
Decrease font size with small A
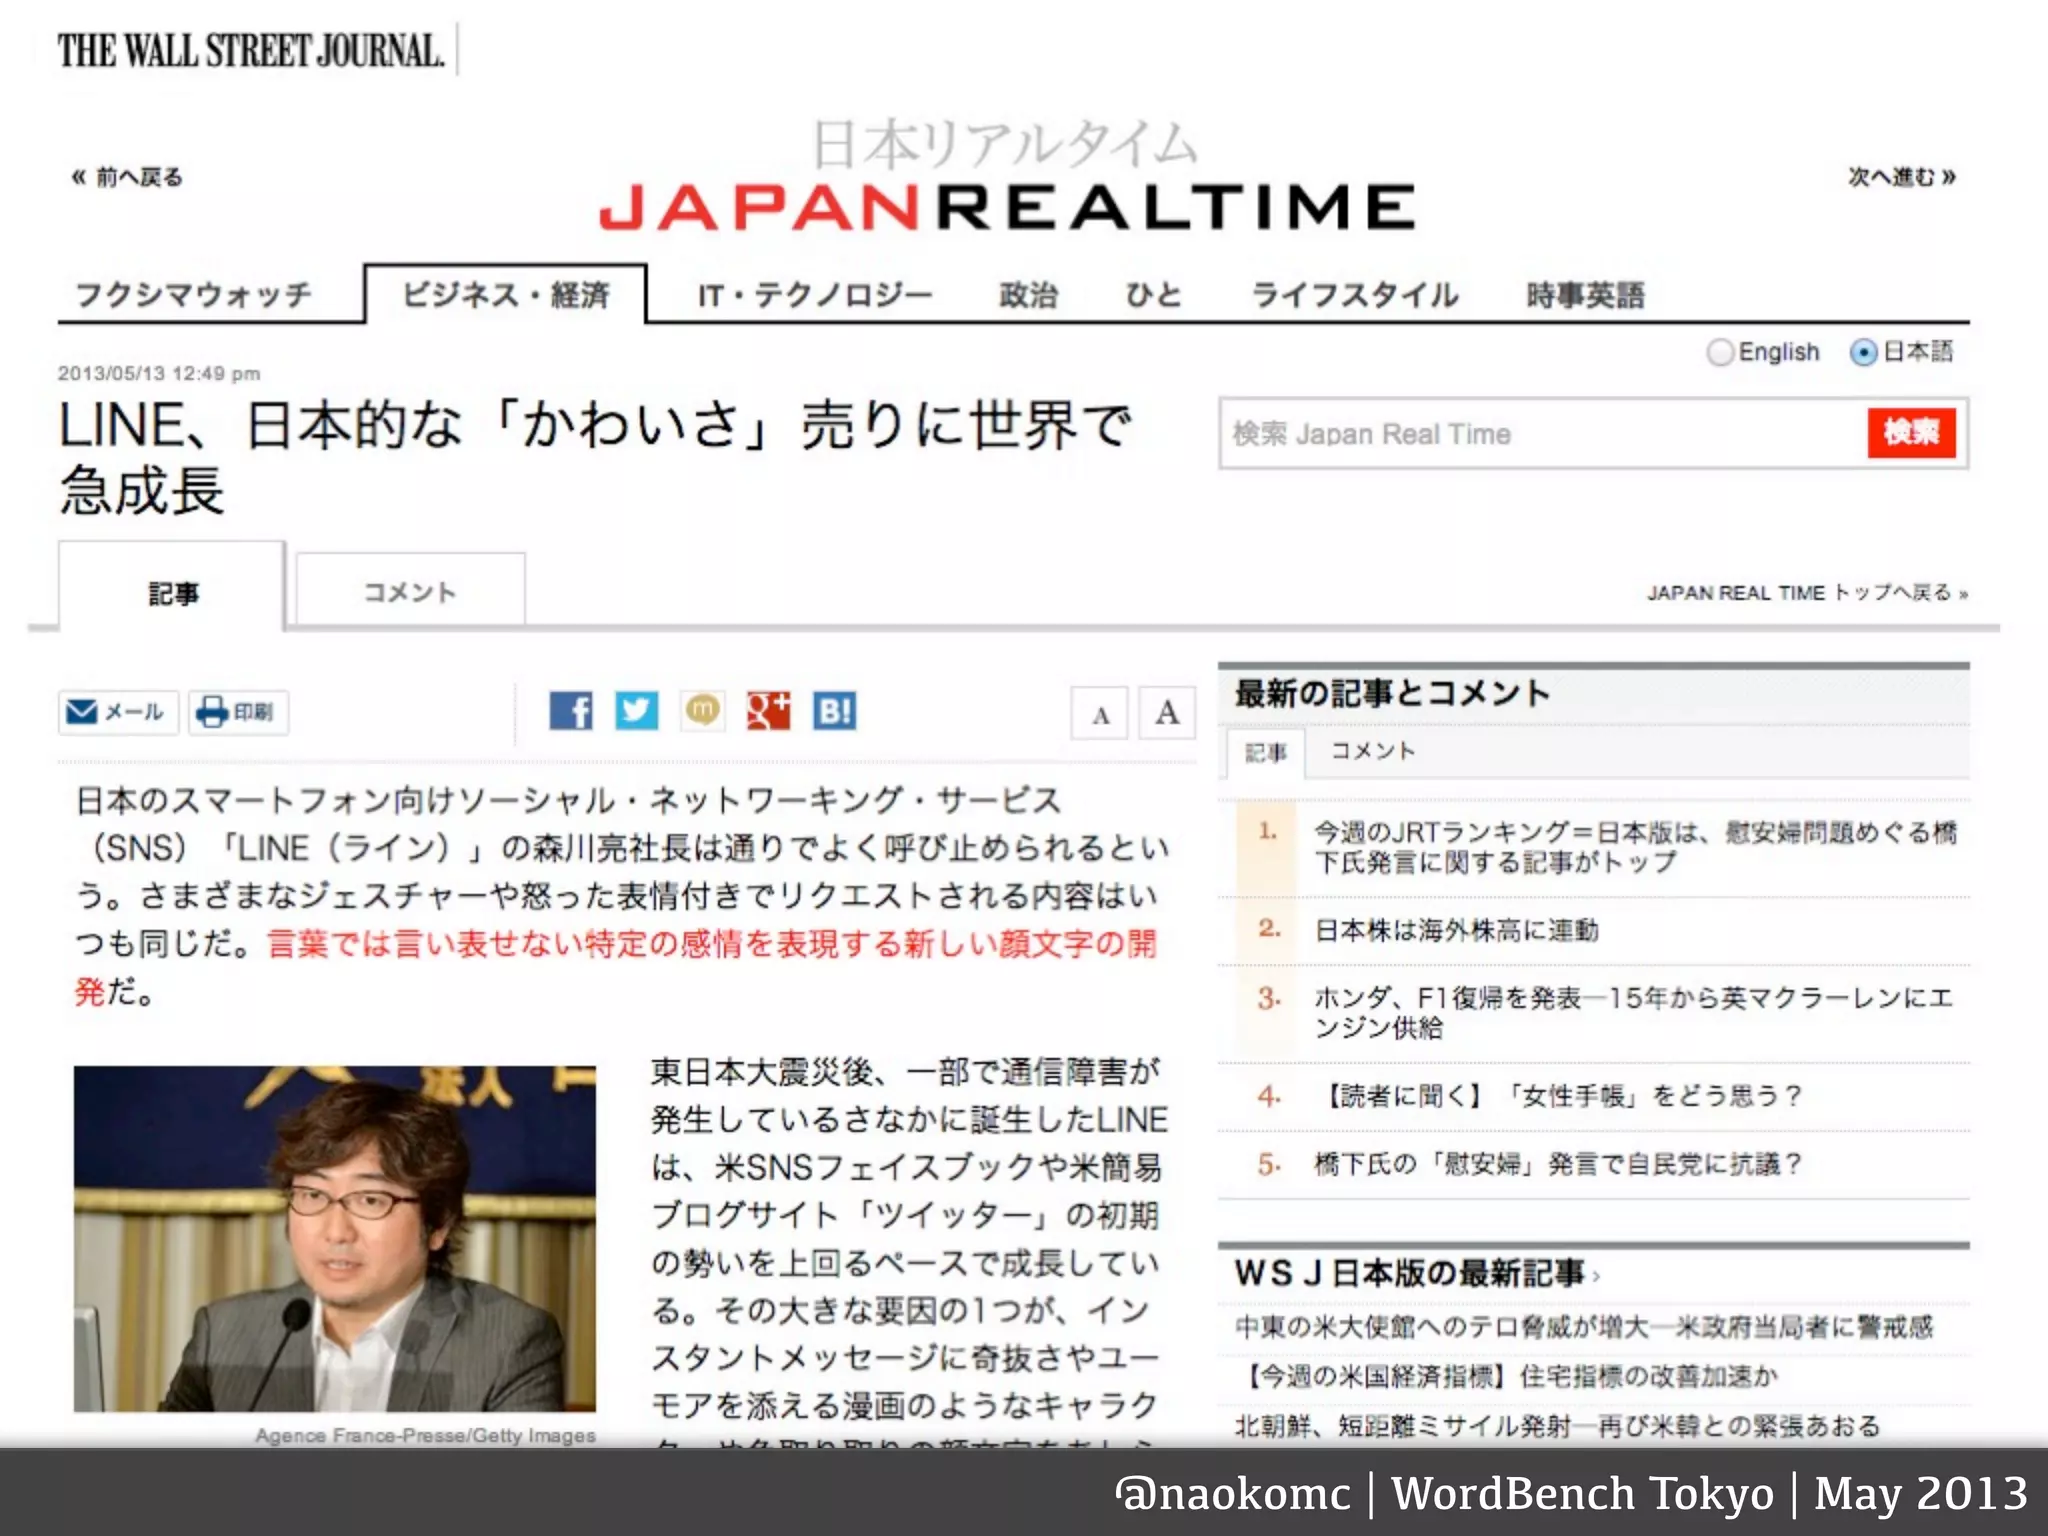tap(1100, 714)
